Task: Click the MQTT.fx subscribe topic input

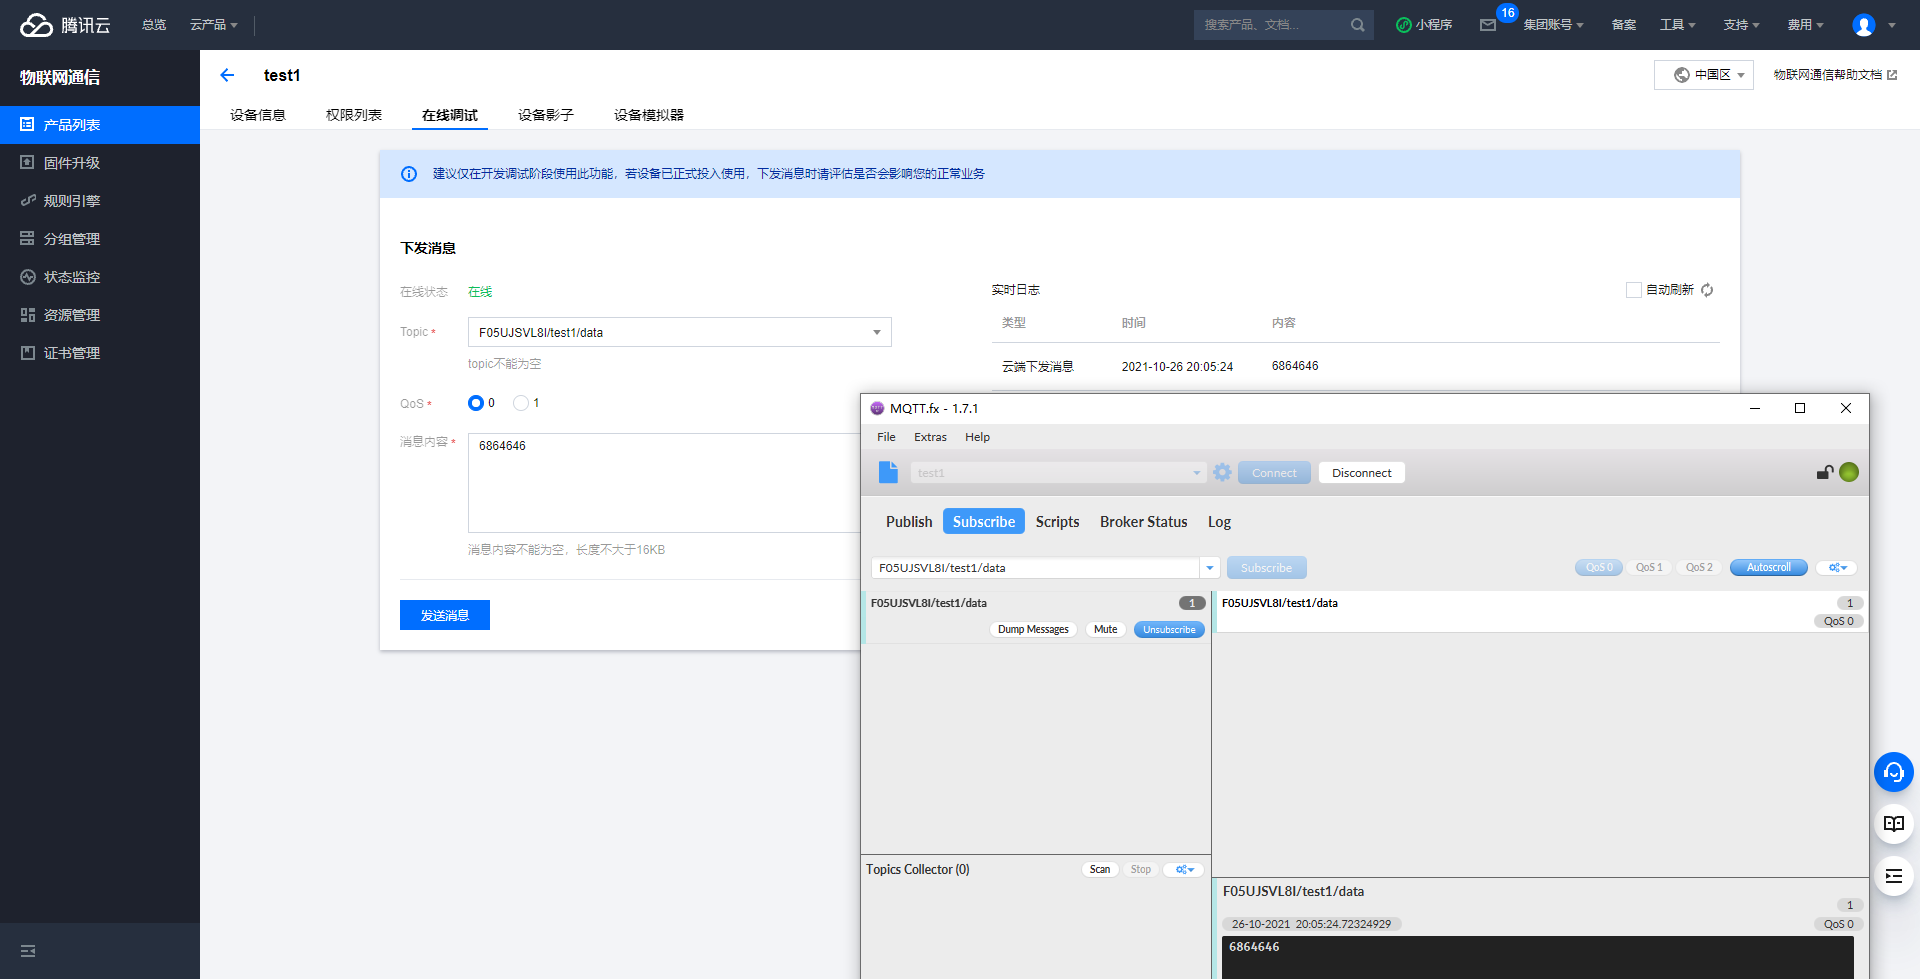Action: [x=1036, y=568]
